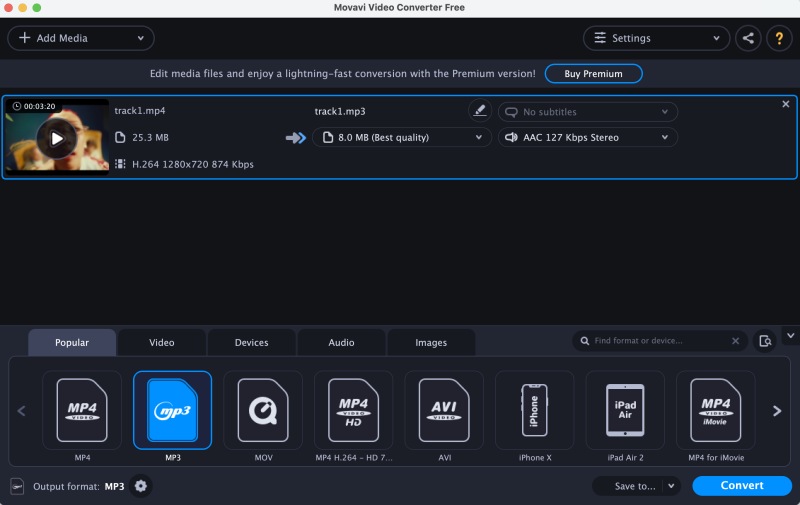Expand the No subtitles dropdown

point(588,112)
